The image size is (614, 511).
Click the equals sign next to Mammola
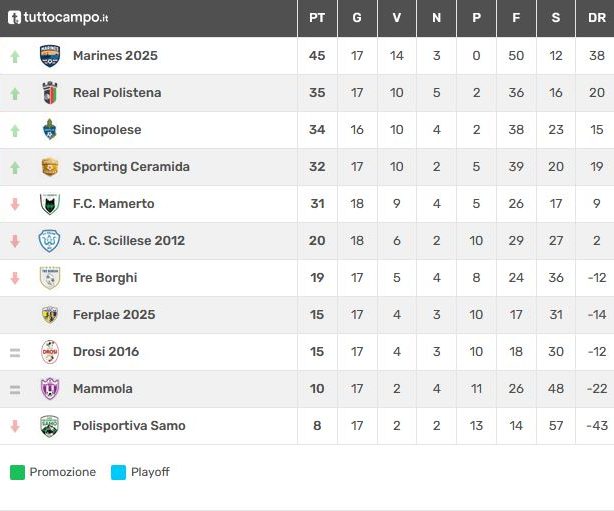click(15, 389)
